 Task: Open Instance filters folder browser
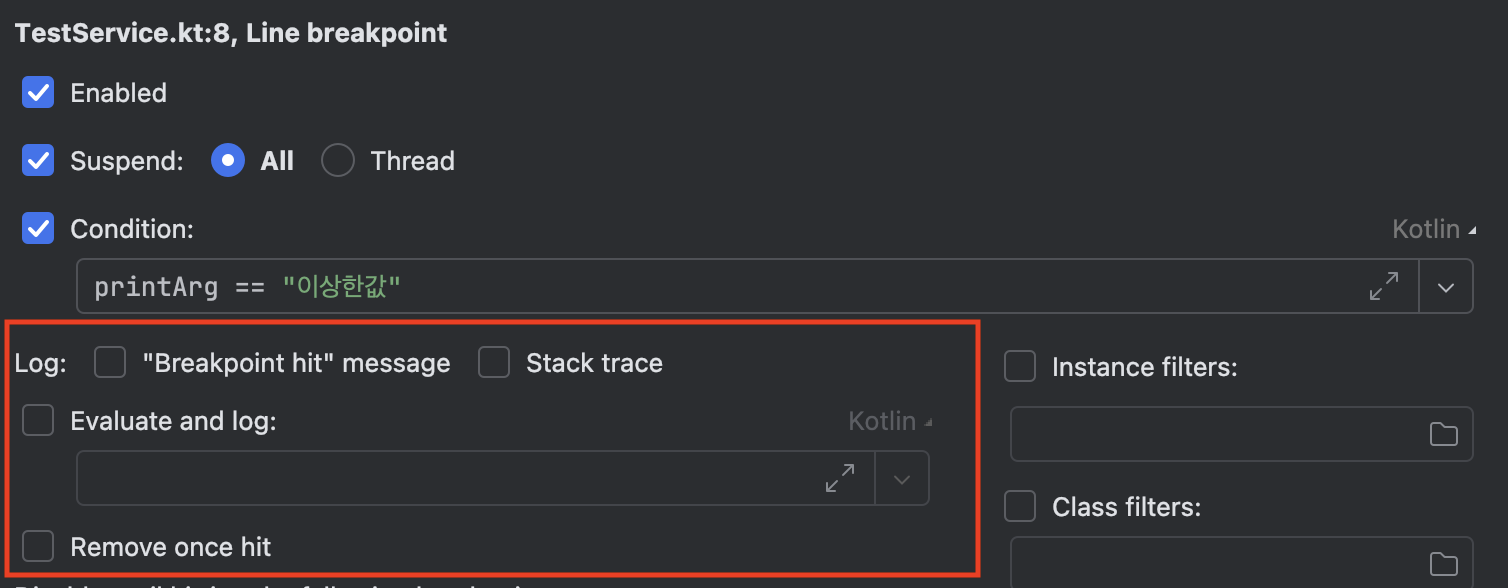[1443, 433]
